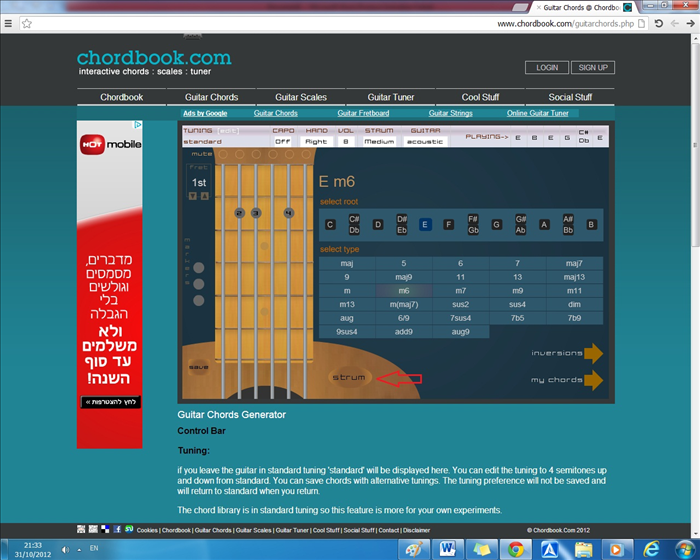
Task: Toggle mute on the fifth string circle
Action: tap(289, 155)
